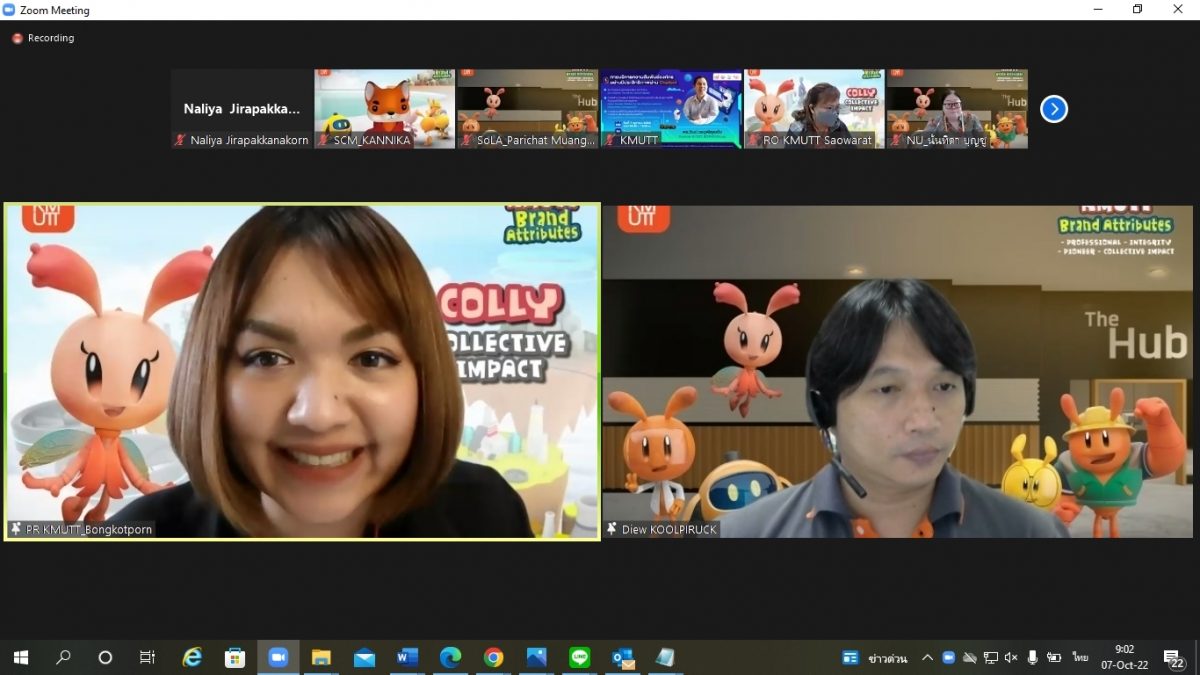Click Zoom app icon in title bar
Image resolution: width=1200 pixels, height=675 pixels.
point(9,10)
